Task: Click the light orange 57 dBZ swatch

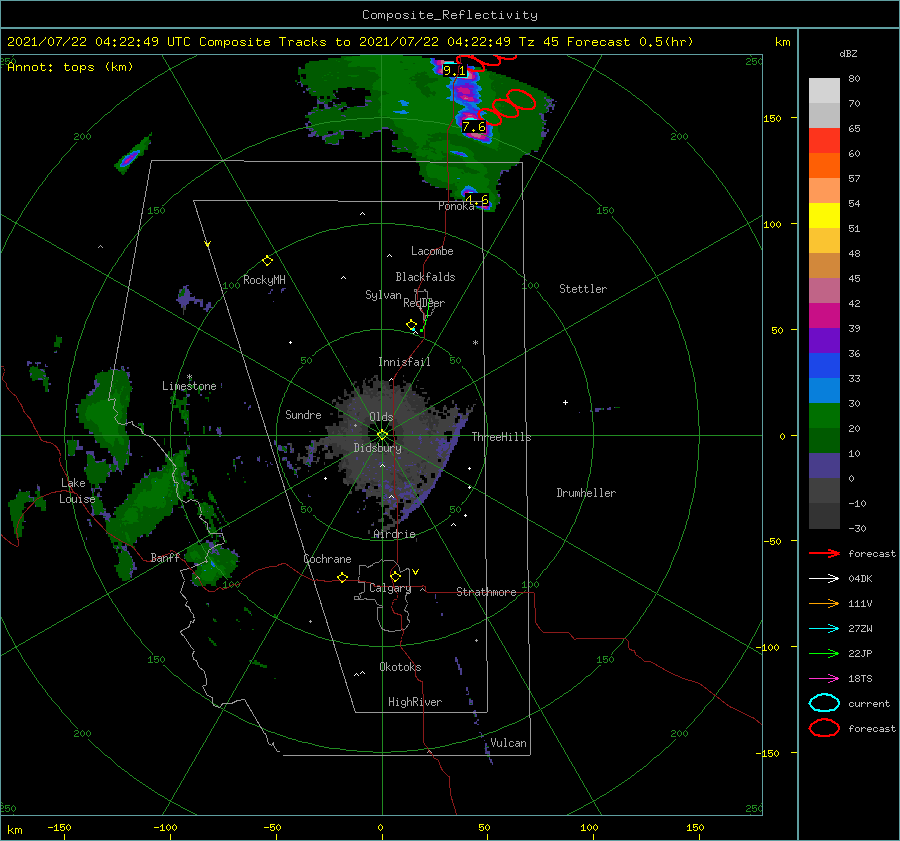Action: tap(824, 191)
